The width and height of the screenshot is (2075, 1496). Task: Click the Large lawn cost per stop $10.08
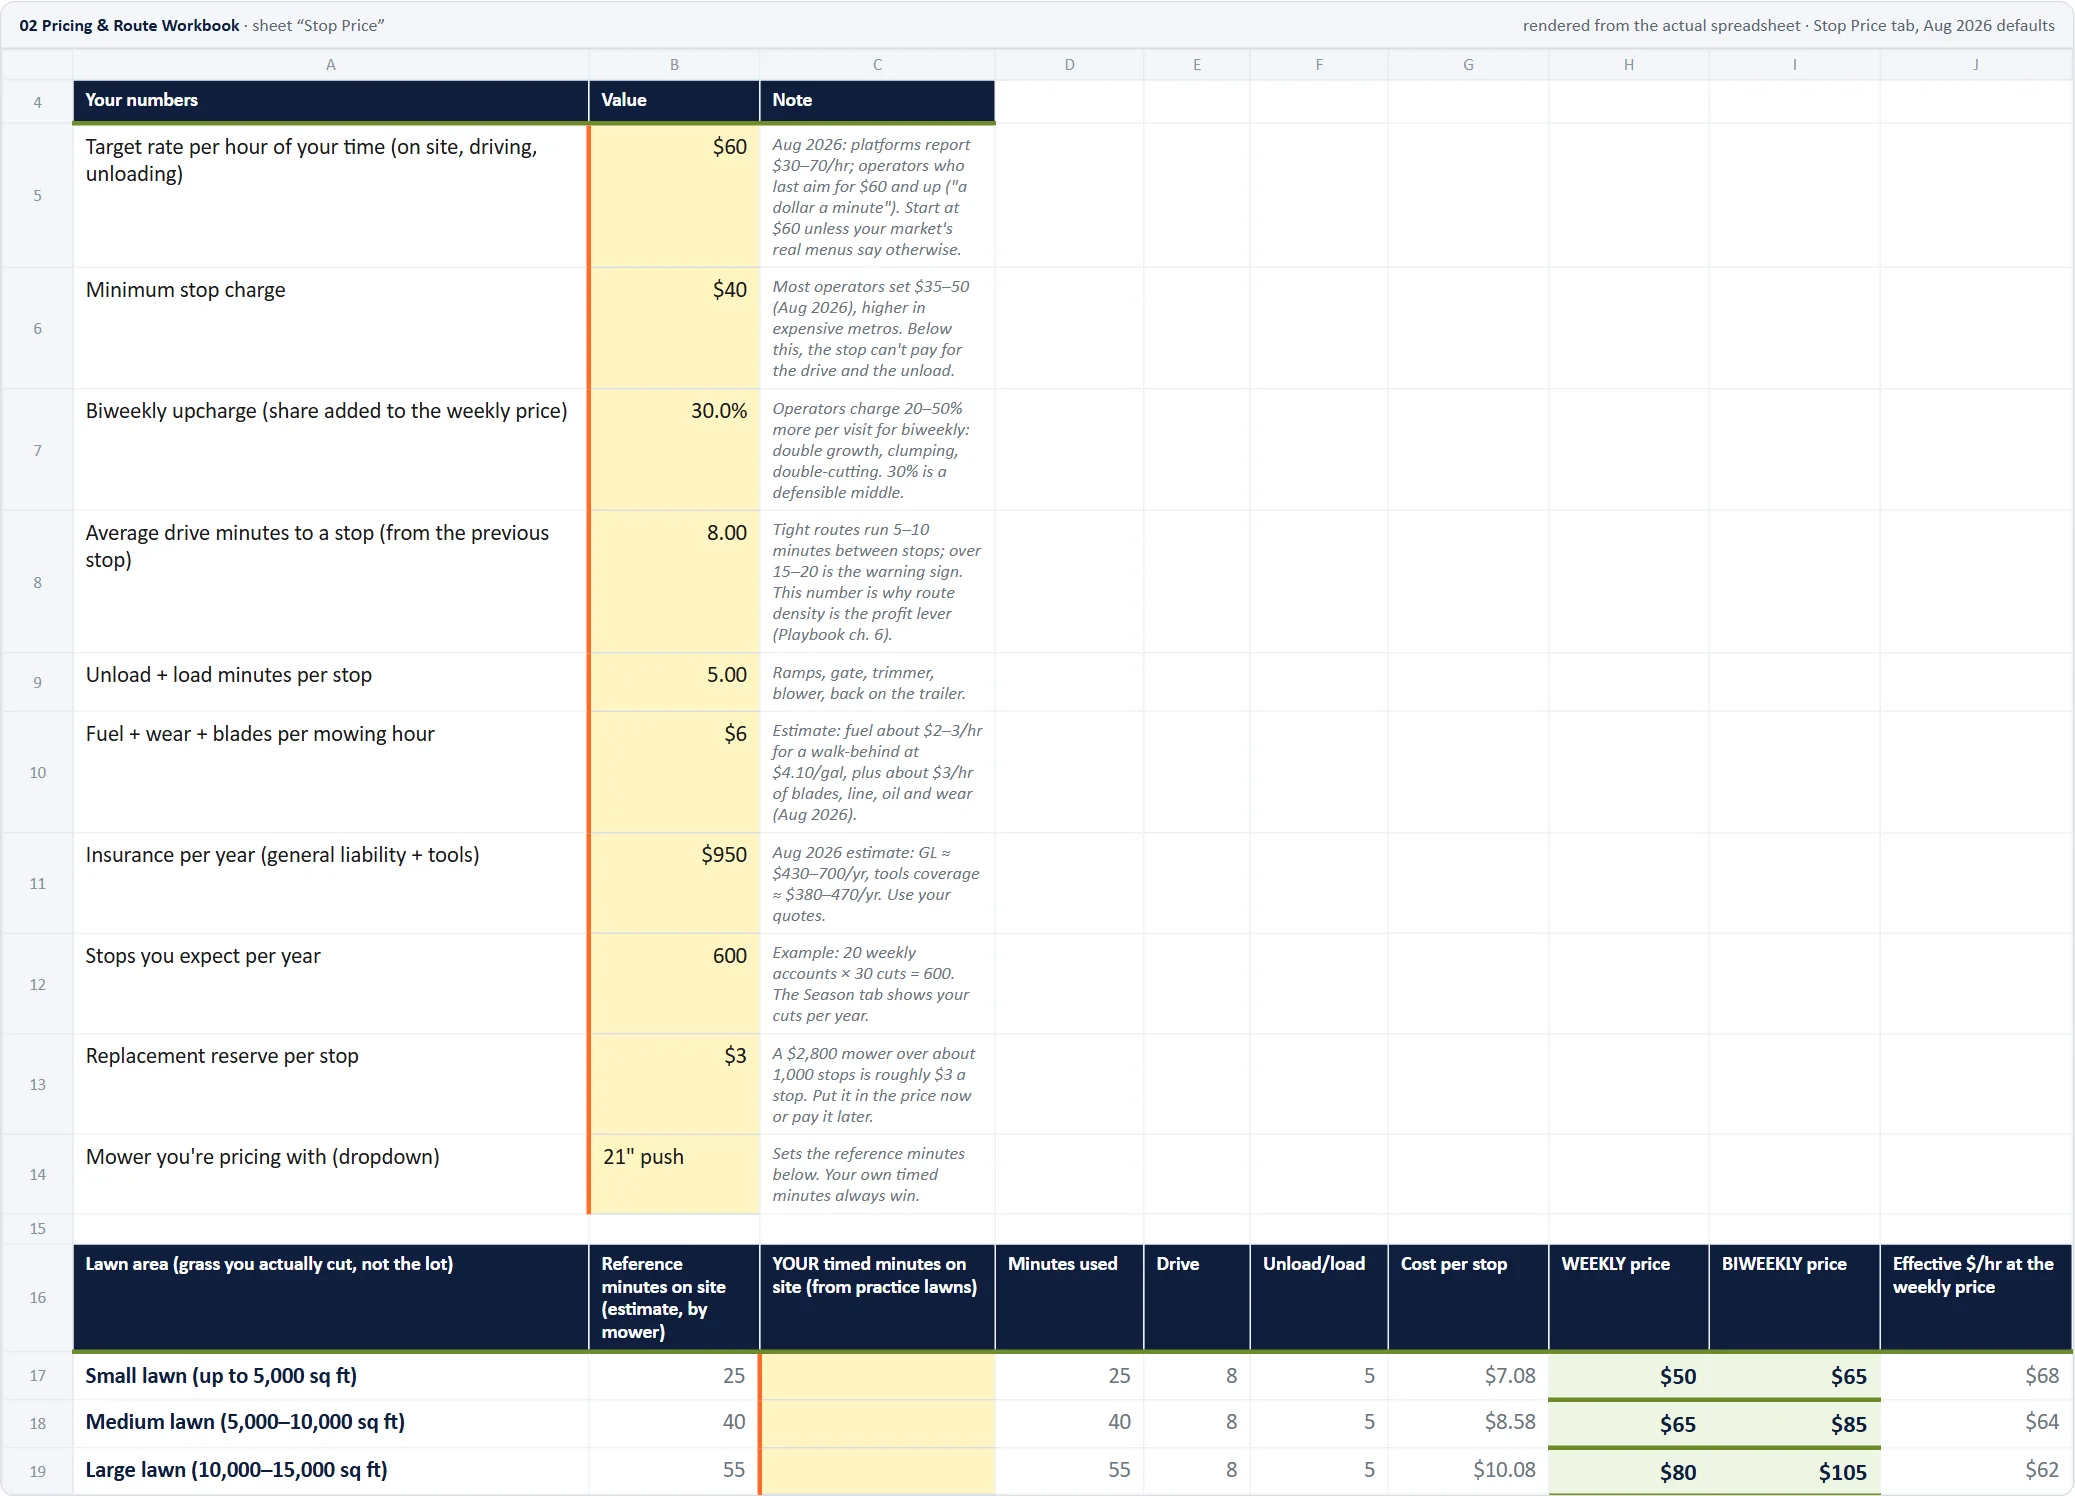click(x=1468, y=1471)
